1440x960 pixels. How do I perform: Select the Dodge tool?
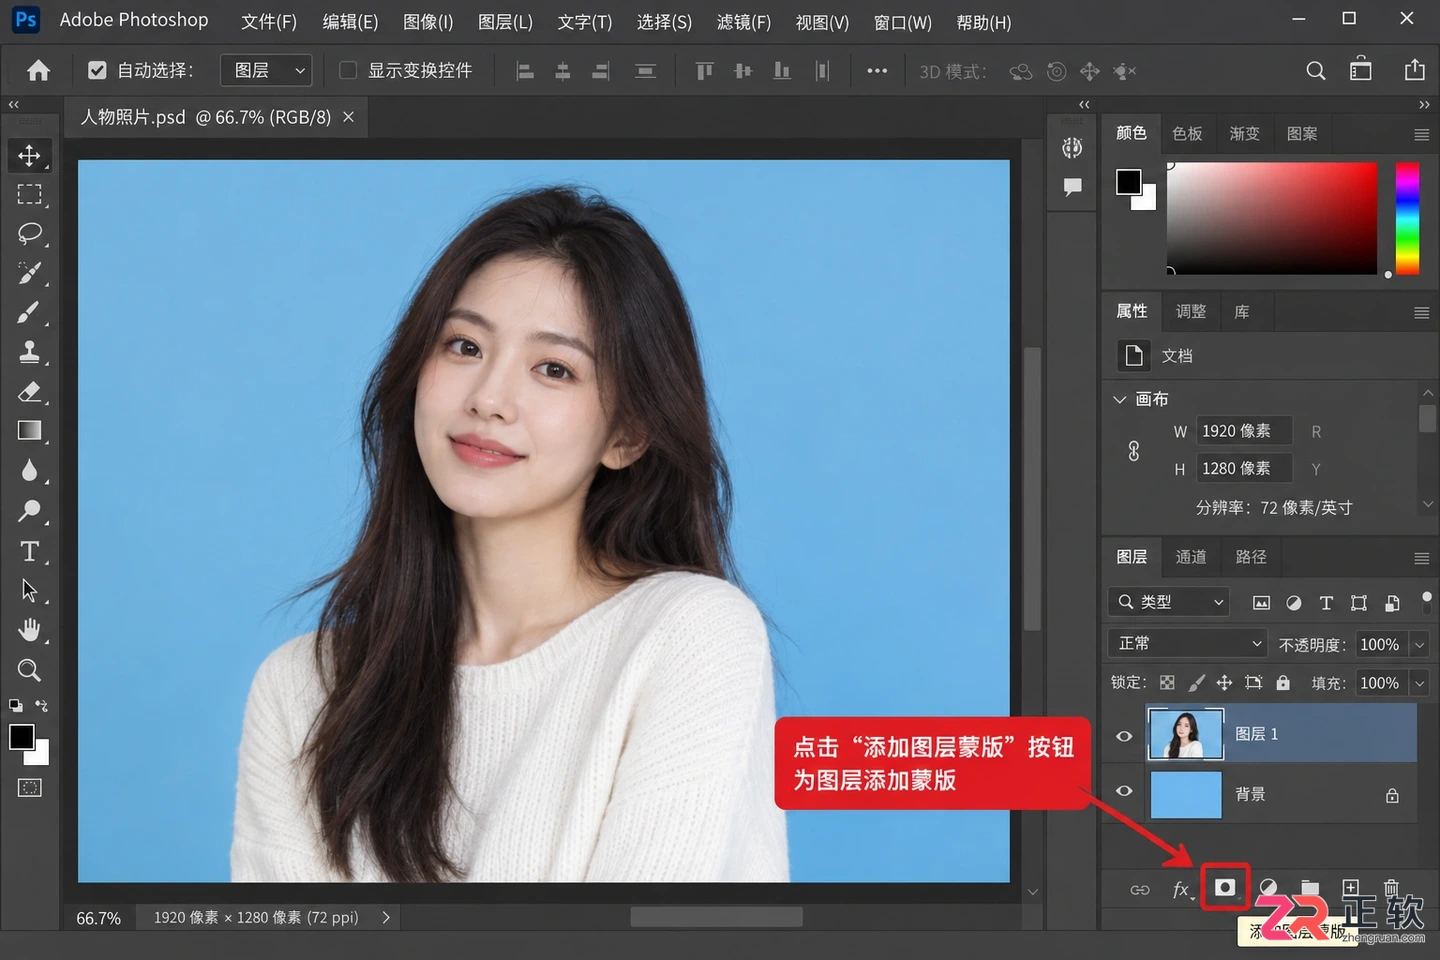29,511
